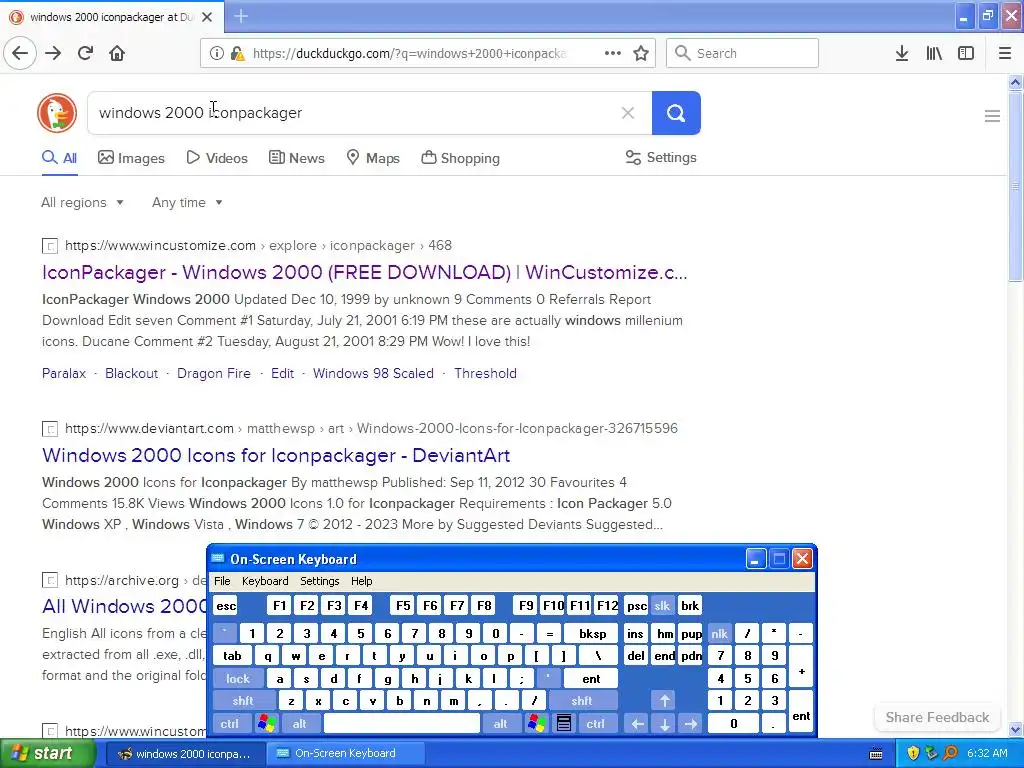Viewport: 1024px width, 768px height.
Task: Toggle the right ctrl key
Action: coord(596,724)
